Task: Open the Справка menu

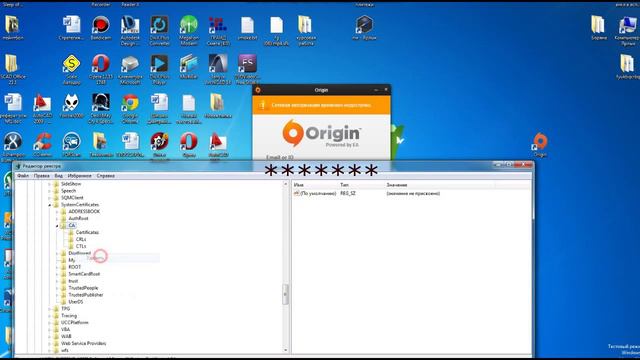Action: (x=106, y=176)
